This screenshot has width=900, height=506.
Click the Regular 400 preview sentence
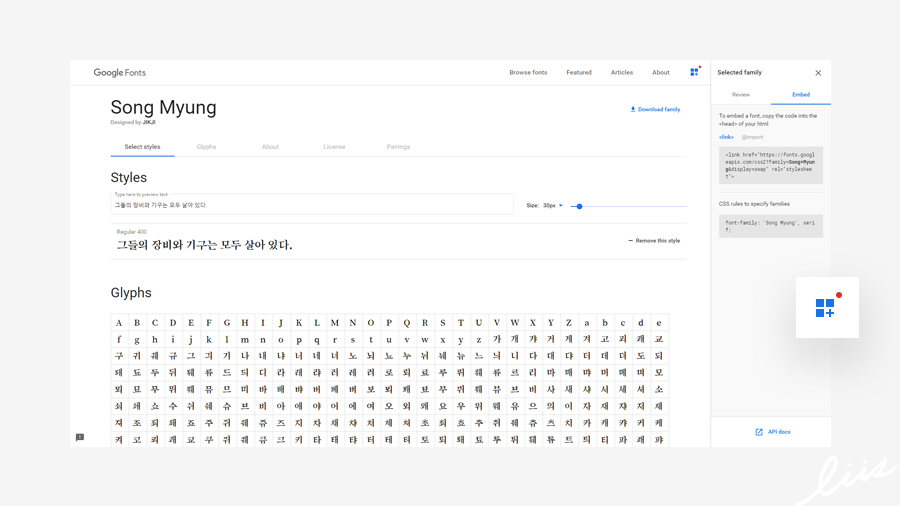(204, 245)
